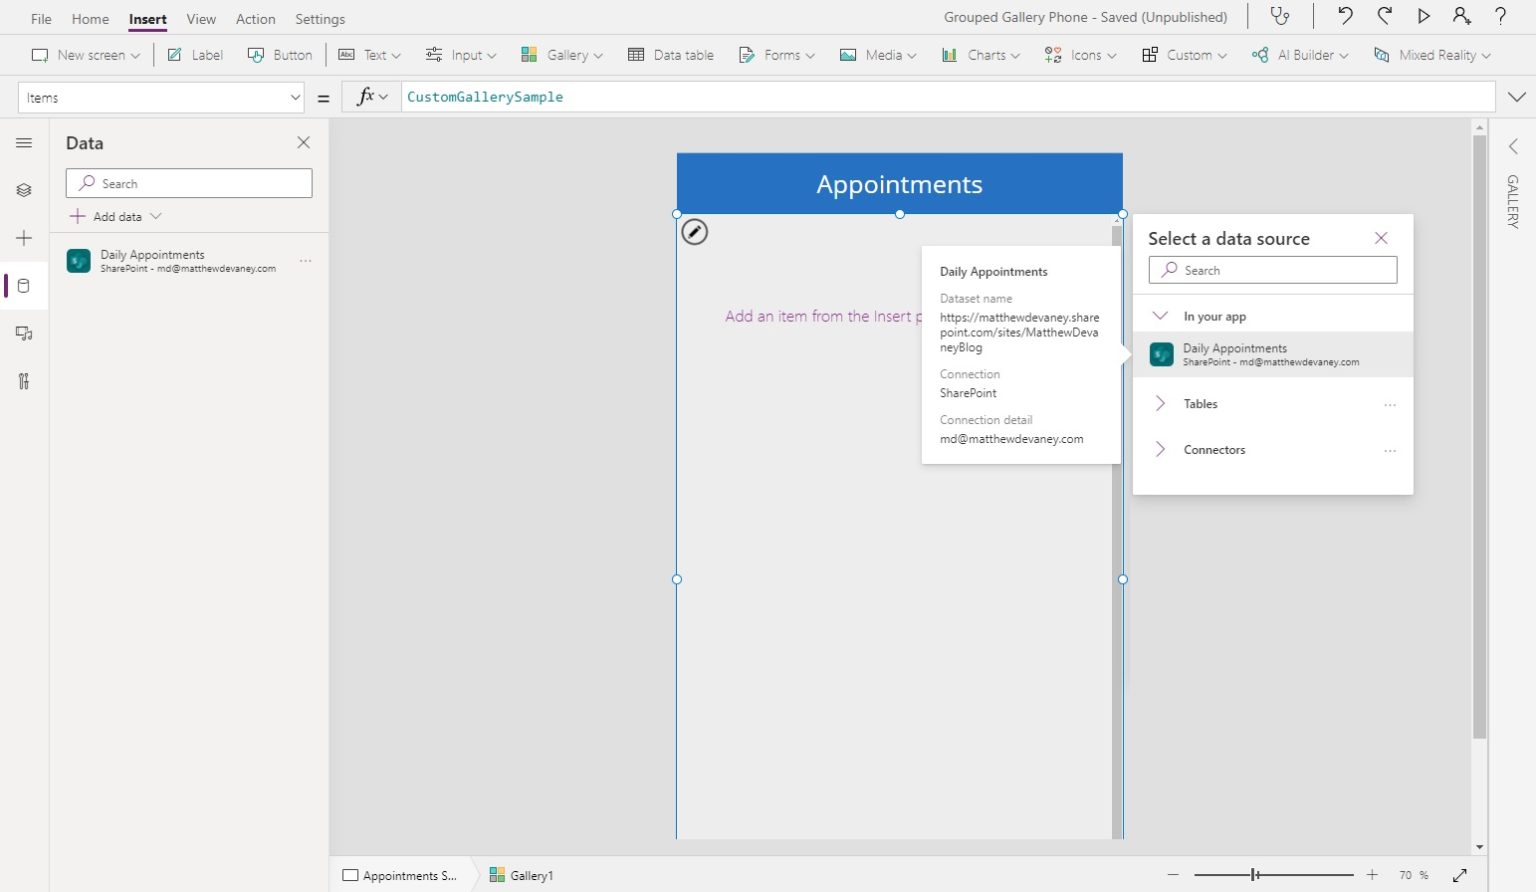The height and width of the screenshot is (892, 1536).
Task: Preview the app with the play icon
Action: pyautogui.click(x=1424, y=16)
